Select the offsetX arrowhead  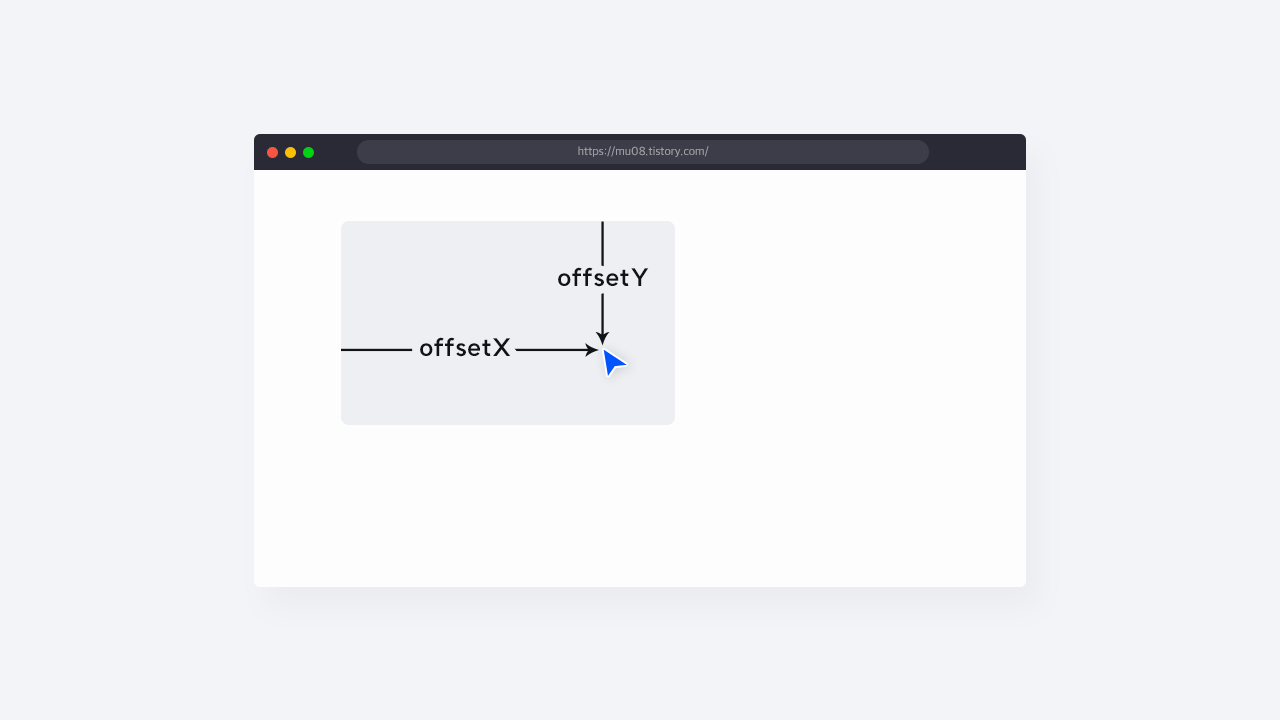(x=592, y=350)
